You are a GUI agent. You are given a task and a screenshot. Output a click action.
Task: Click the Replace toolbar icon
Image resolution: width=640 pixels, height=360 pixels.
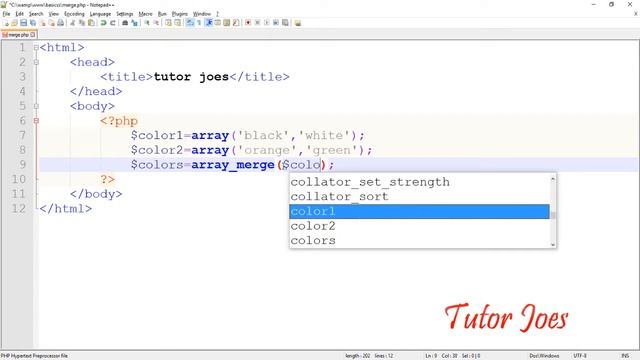coord(134,23)
